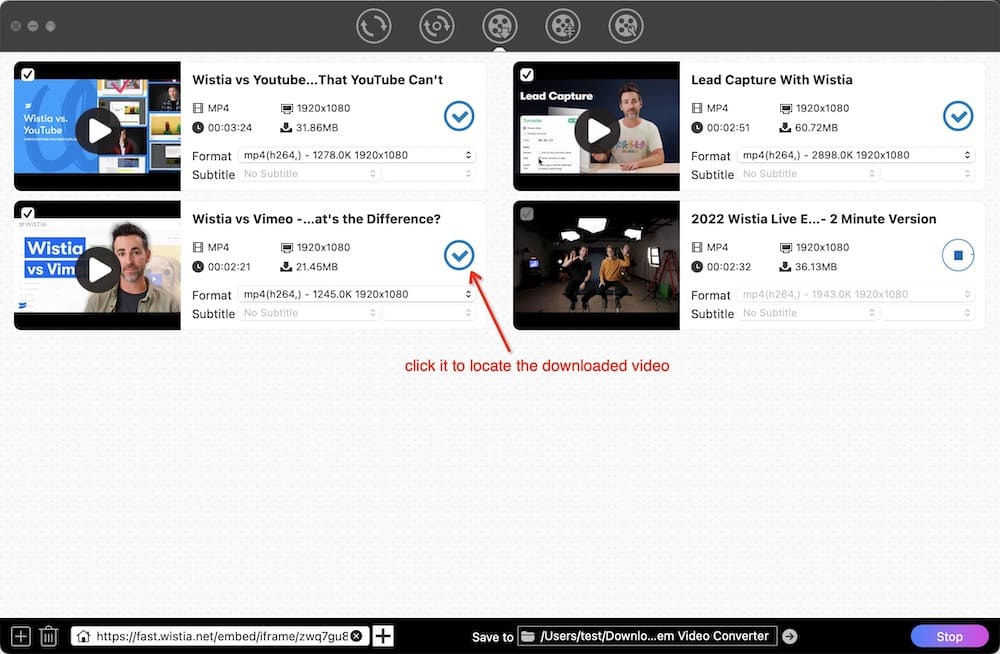Open Format dropdown for Lead Capture With Wistia
This screenshot has width=1000, height=654.
coord(856,155)
